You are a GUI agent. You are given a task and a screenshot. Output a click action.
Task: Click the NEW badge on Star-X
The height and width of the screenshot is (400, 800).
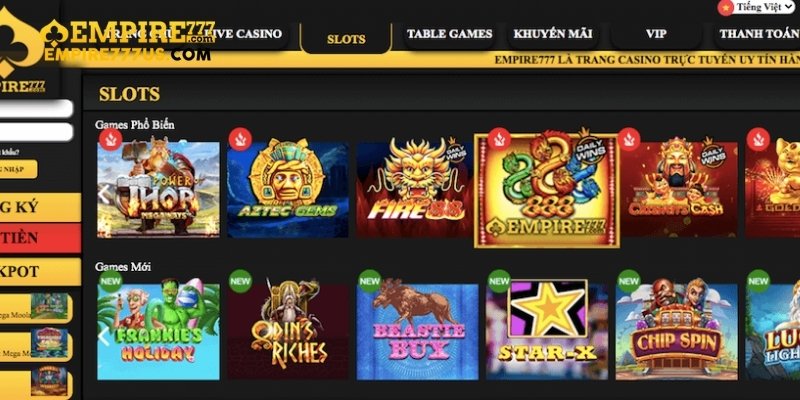[x=499, y=281]
